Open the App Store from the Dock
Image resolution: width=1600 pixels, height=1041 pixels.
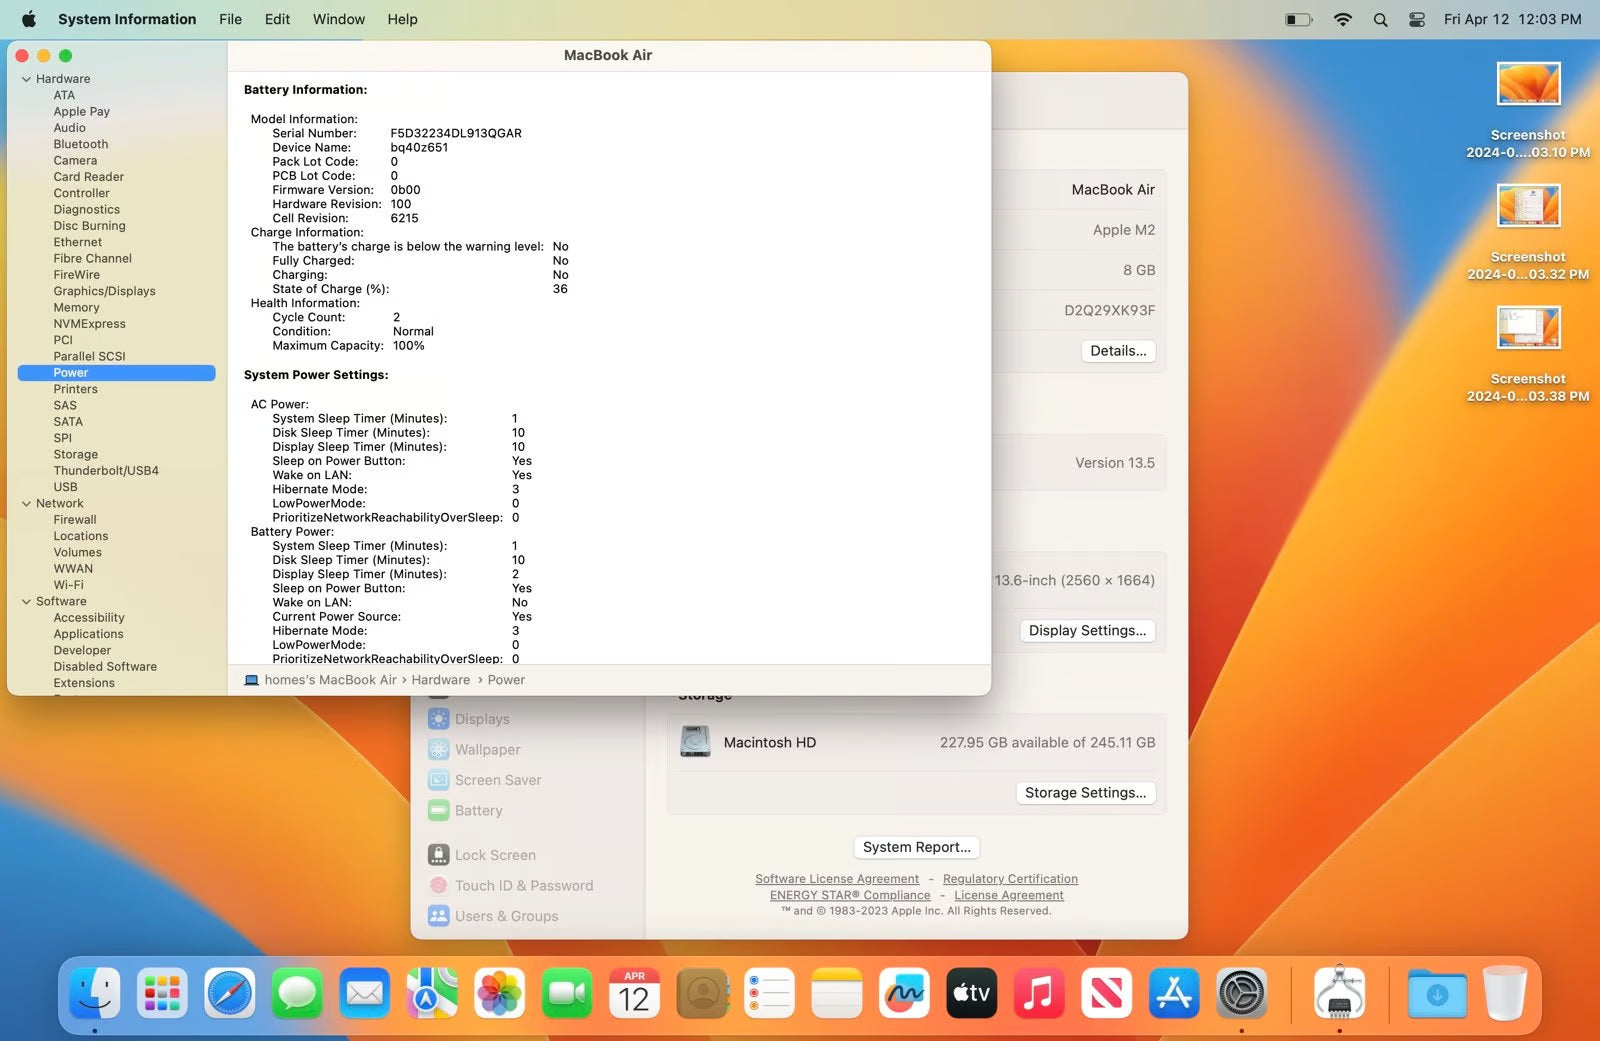click(1173, 993)
